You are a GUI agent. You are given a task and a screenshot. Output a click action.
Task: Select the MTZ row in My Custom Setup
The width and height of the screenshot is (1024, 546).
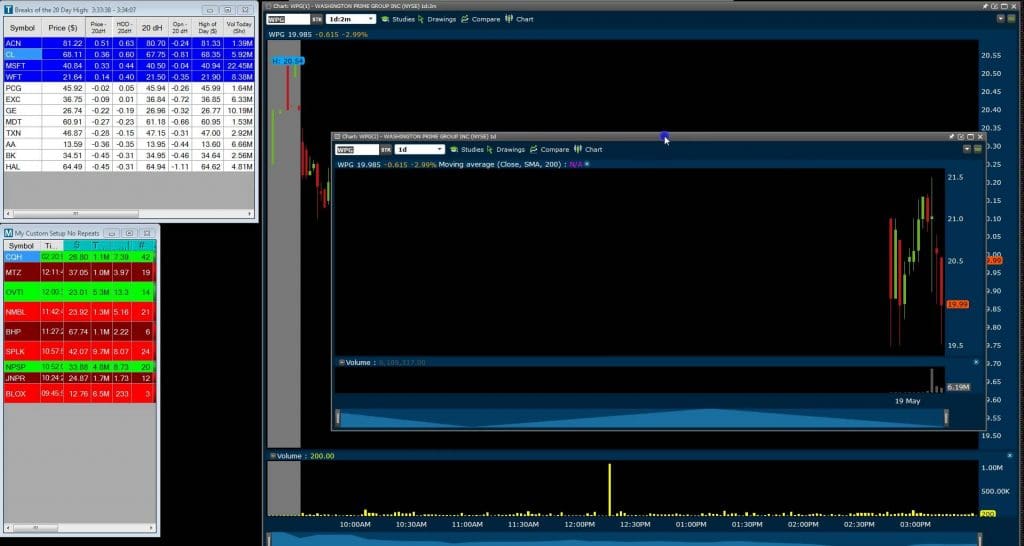pos(80,272)
